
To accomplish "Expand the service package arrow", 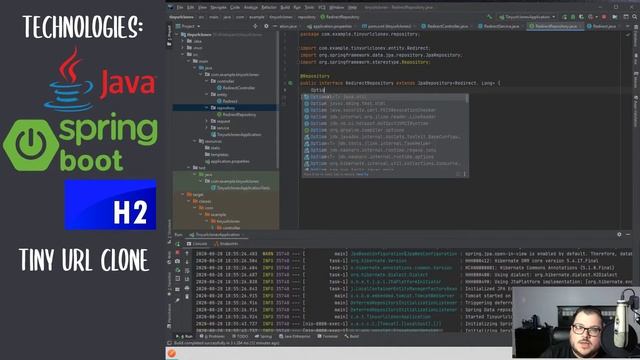I will [x=207, y=128].
